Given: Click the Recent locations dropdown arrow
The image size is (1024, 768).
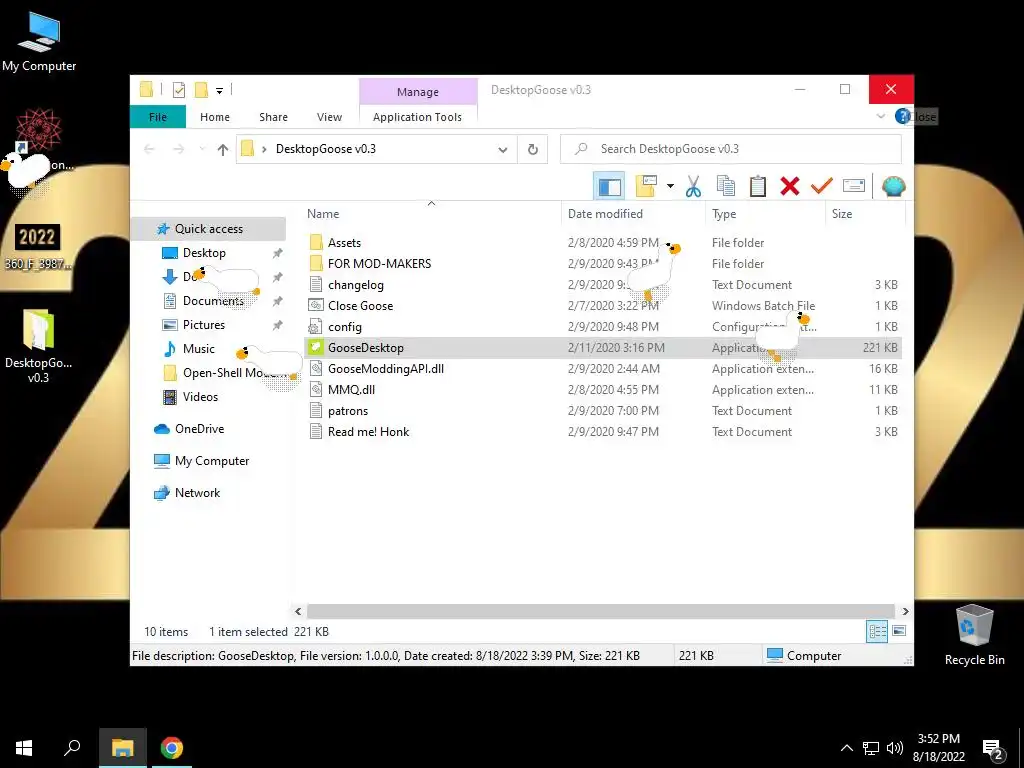Looking at the screenshot, I should click(202, 150).
